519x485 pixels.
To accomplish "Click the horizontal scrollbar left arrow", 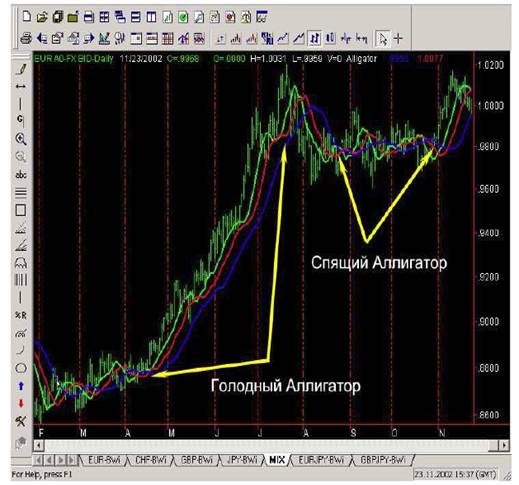I will (39, 445).
